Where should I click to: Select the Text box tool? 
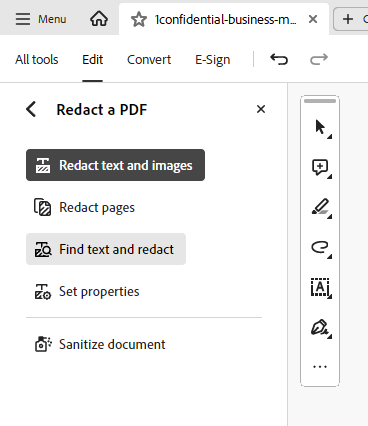[x=320, y=287]
